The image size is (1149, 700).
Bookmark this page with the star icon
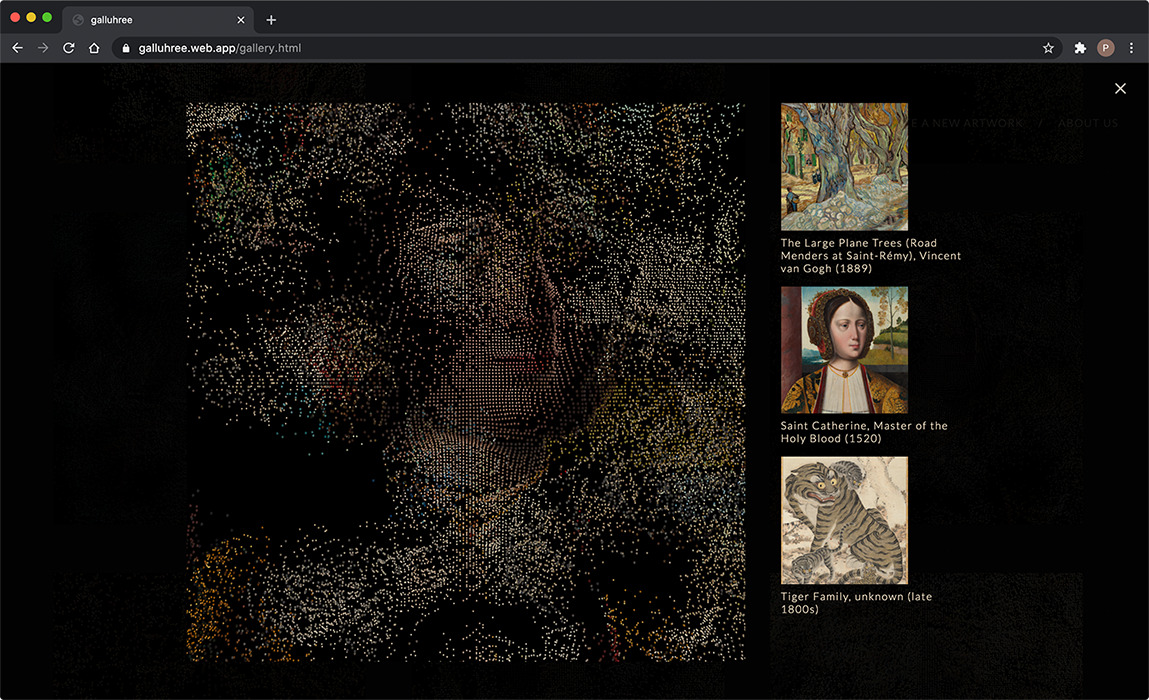click(1048, 48)
